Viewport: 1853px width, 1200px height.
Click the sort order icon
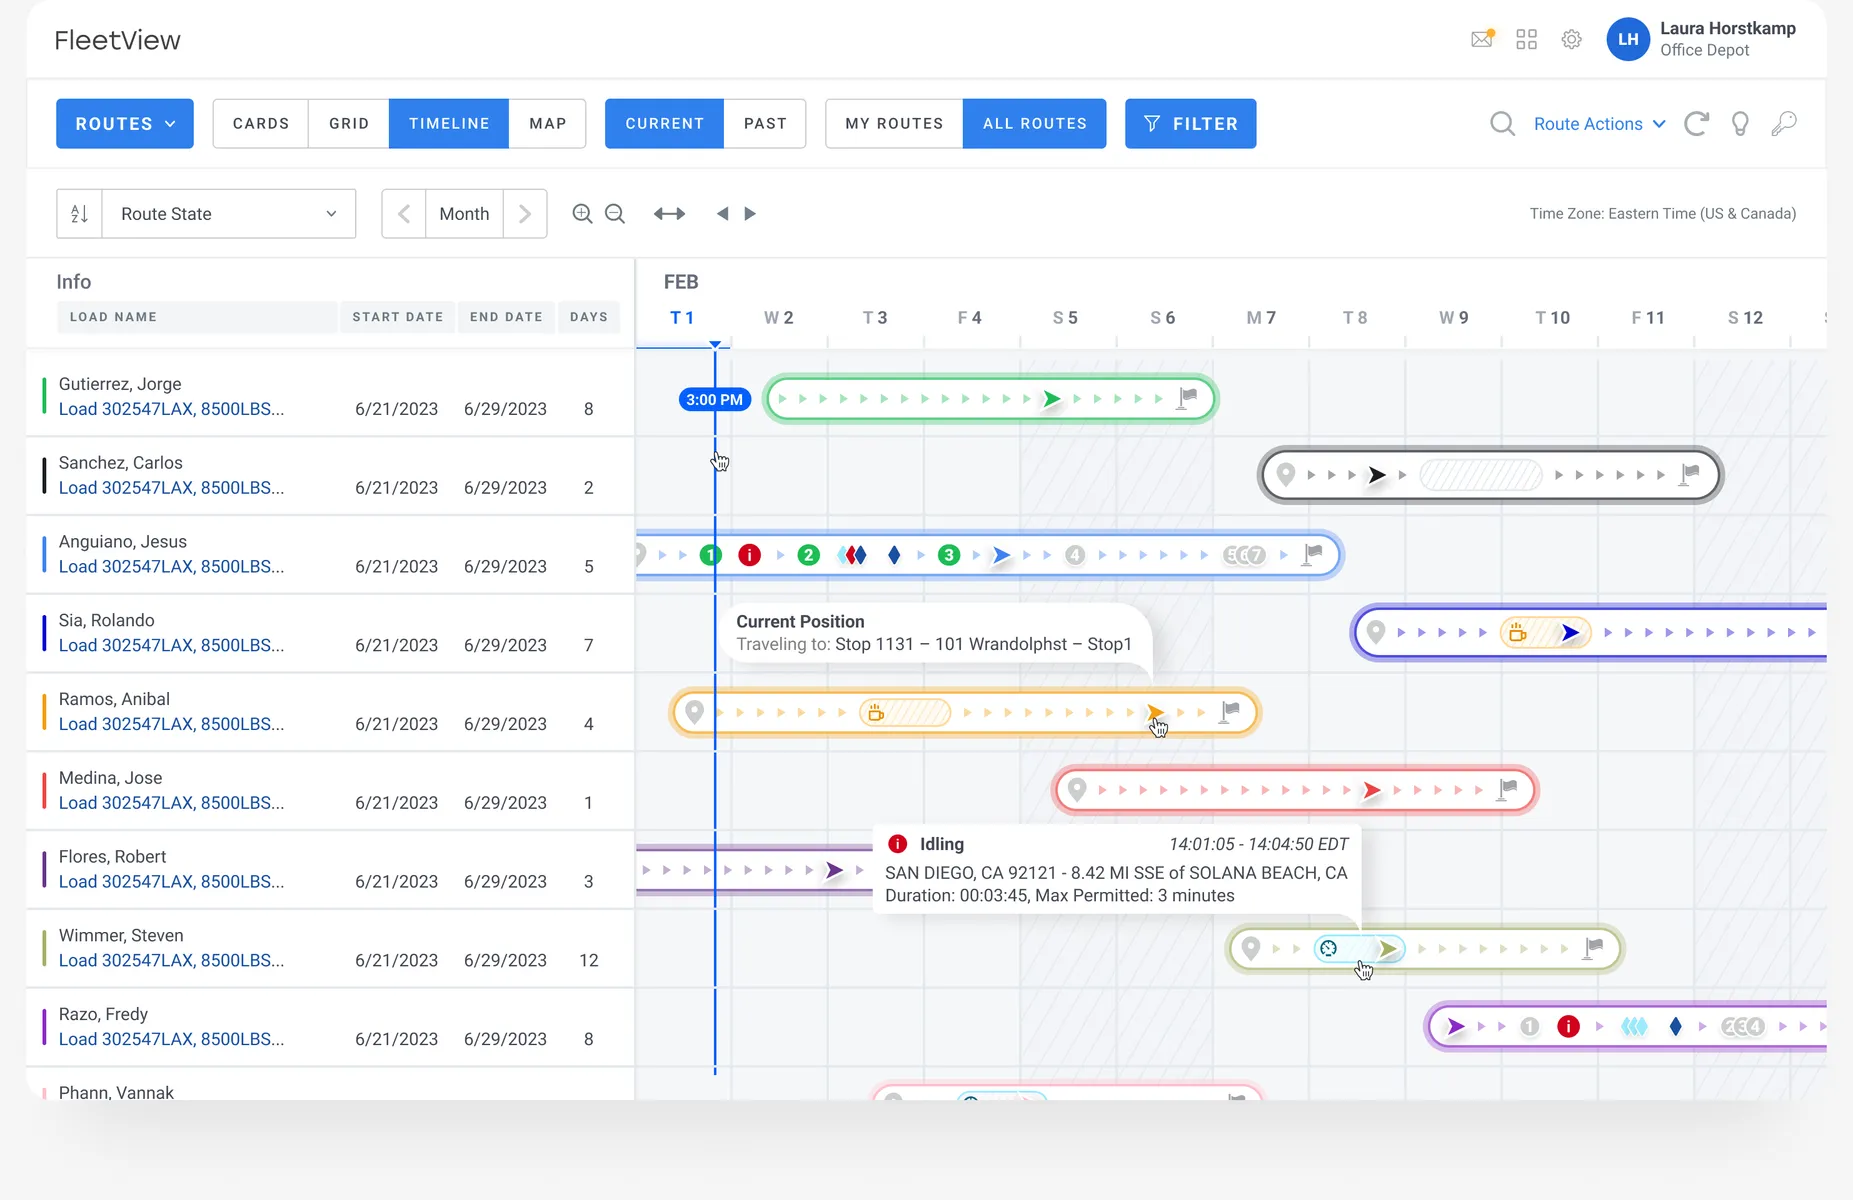(80, 213)
